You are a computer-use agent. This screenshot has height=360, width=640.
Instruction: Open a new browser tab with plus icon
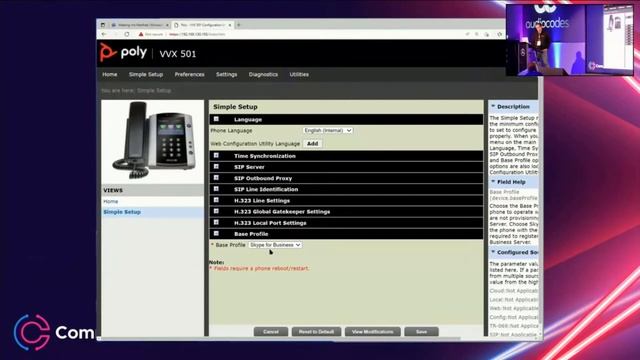point(239,25)
